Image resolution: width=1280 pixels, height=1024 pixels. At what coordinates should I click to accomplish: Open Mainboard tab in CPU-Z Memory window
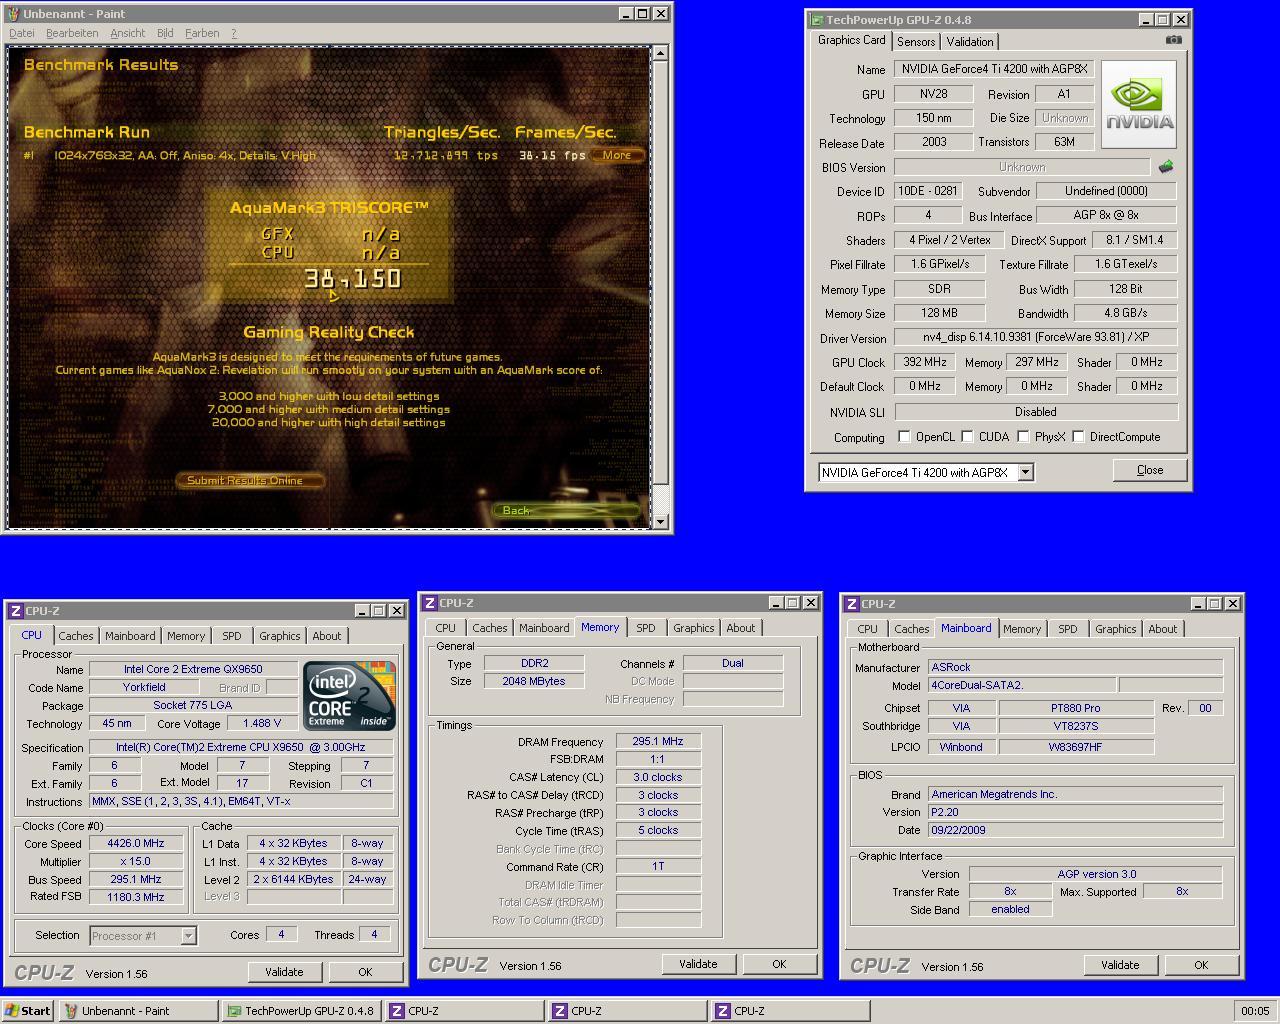tap(544, 628)
